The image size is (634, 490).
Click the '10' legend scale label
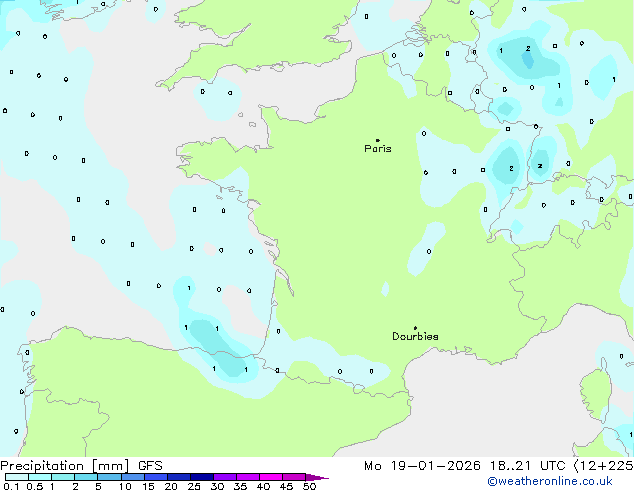point(125,486)
